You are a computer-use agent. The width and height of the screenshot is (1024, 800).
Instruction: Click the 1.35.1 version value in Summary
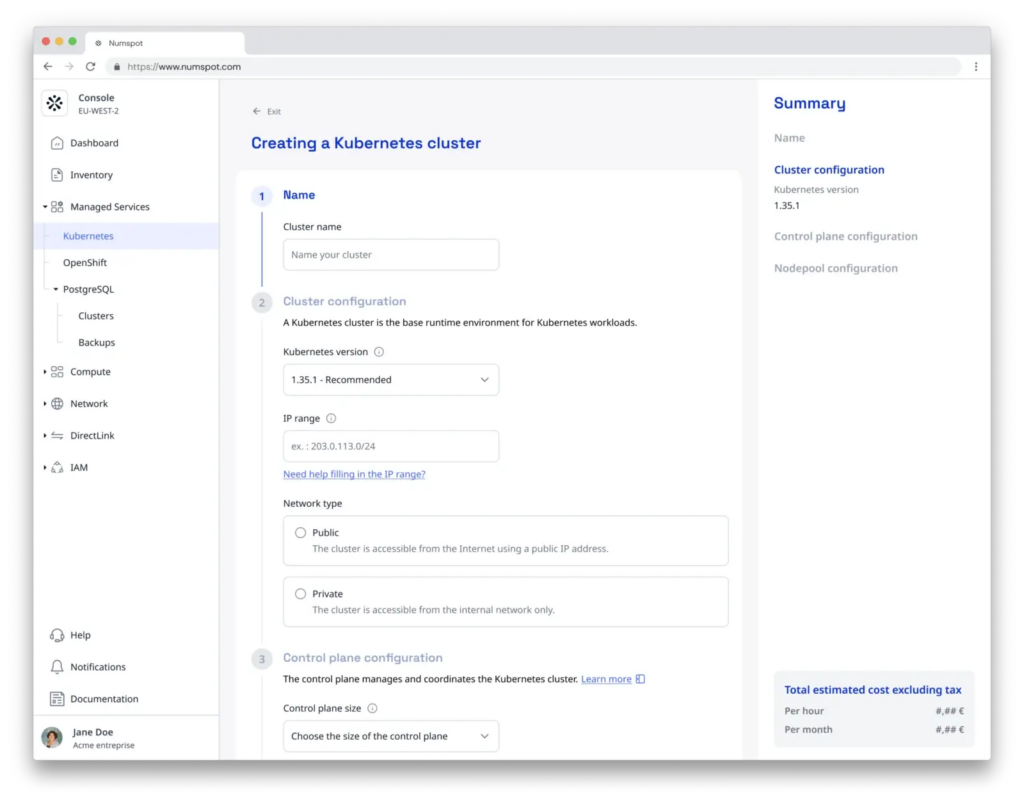(786, 206)
